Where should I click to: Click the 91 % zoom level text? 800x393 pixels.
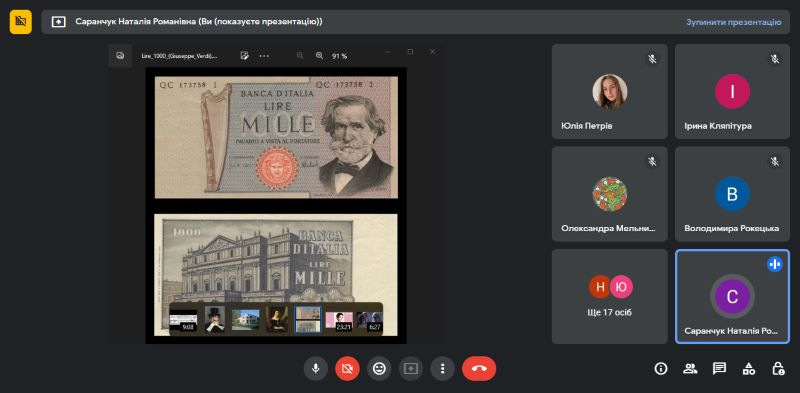pos(339,56)
